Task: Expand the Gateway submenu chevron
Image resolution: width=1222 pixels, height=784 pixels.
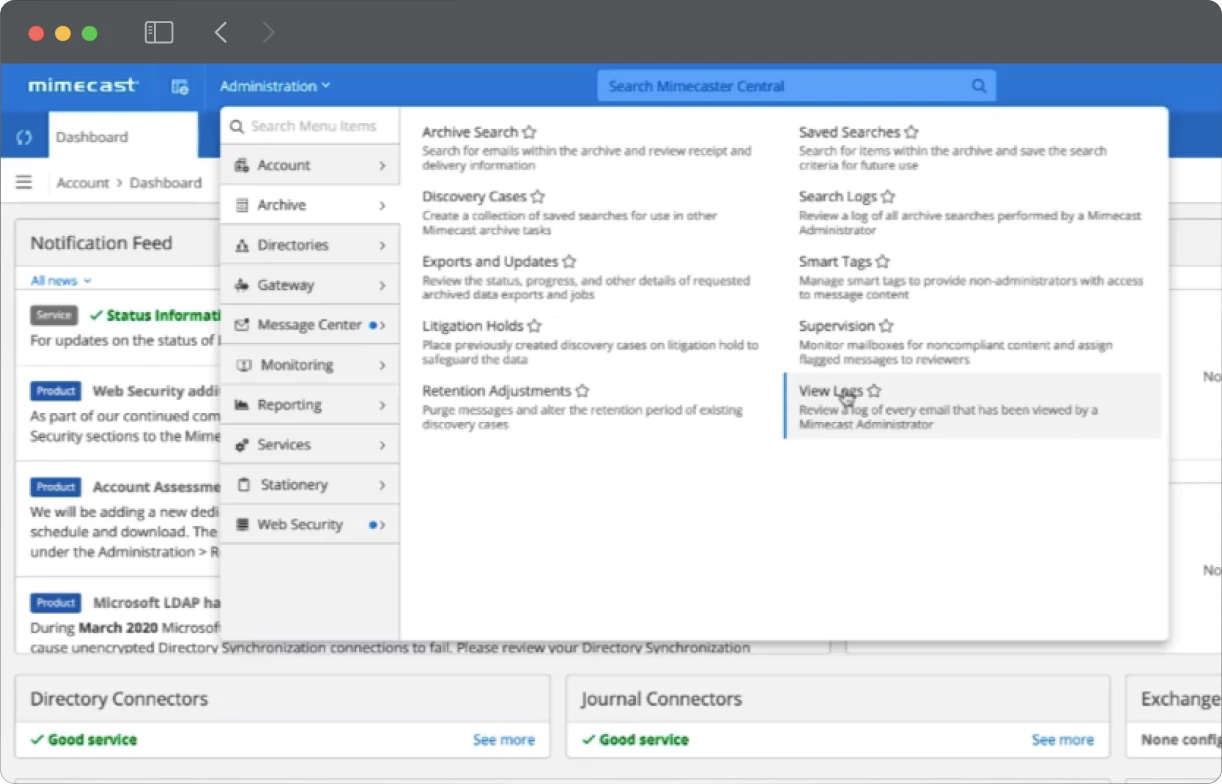Action: [382, 285]
